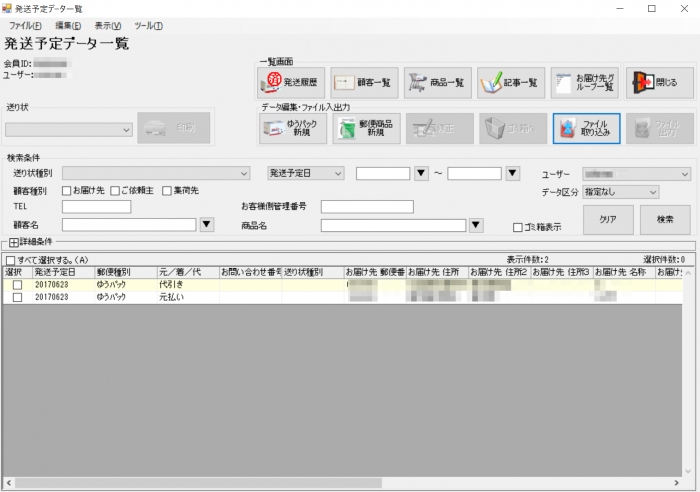Open the 発送予定日 date type dropdown
700x492 pixels.
click(306, 173)
